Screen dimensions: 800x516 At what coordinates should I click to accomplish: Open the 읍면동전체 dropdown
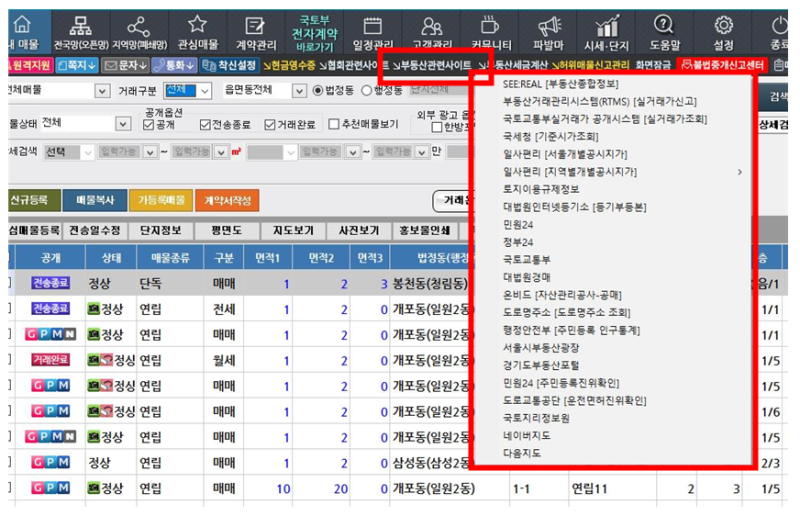pyautogui.click(x=298, y=91)
